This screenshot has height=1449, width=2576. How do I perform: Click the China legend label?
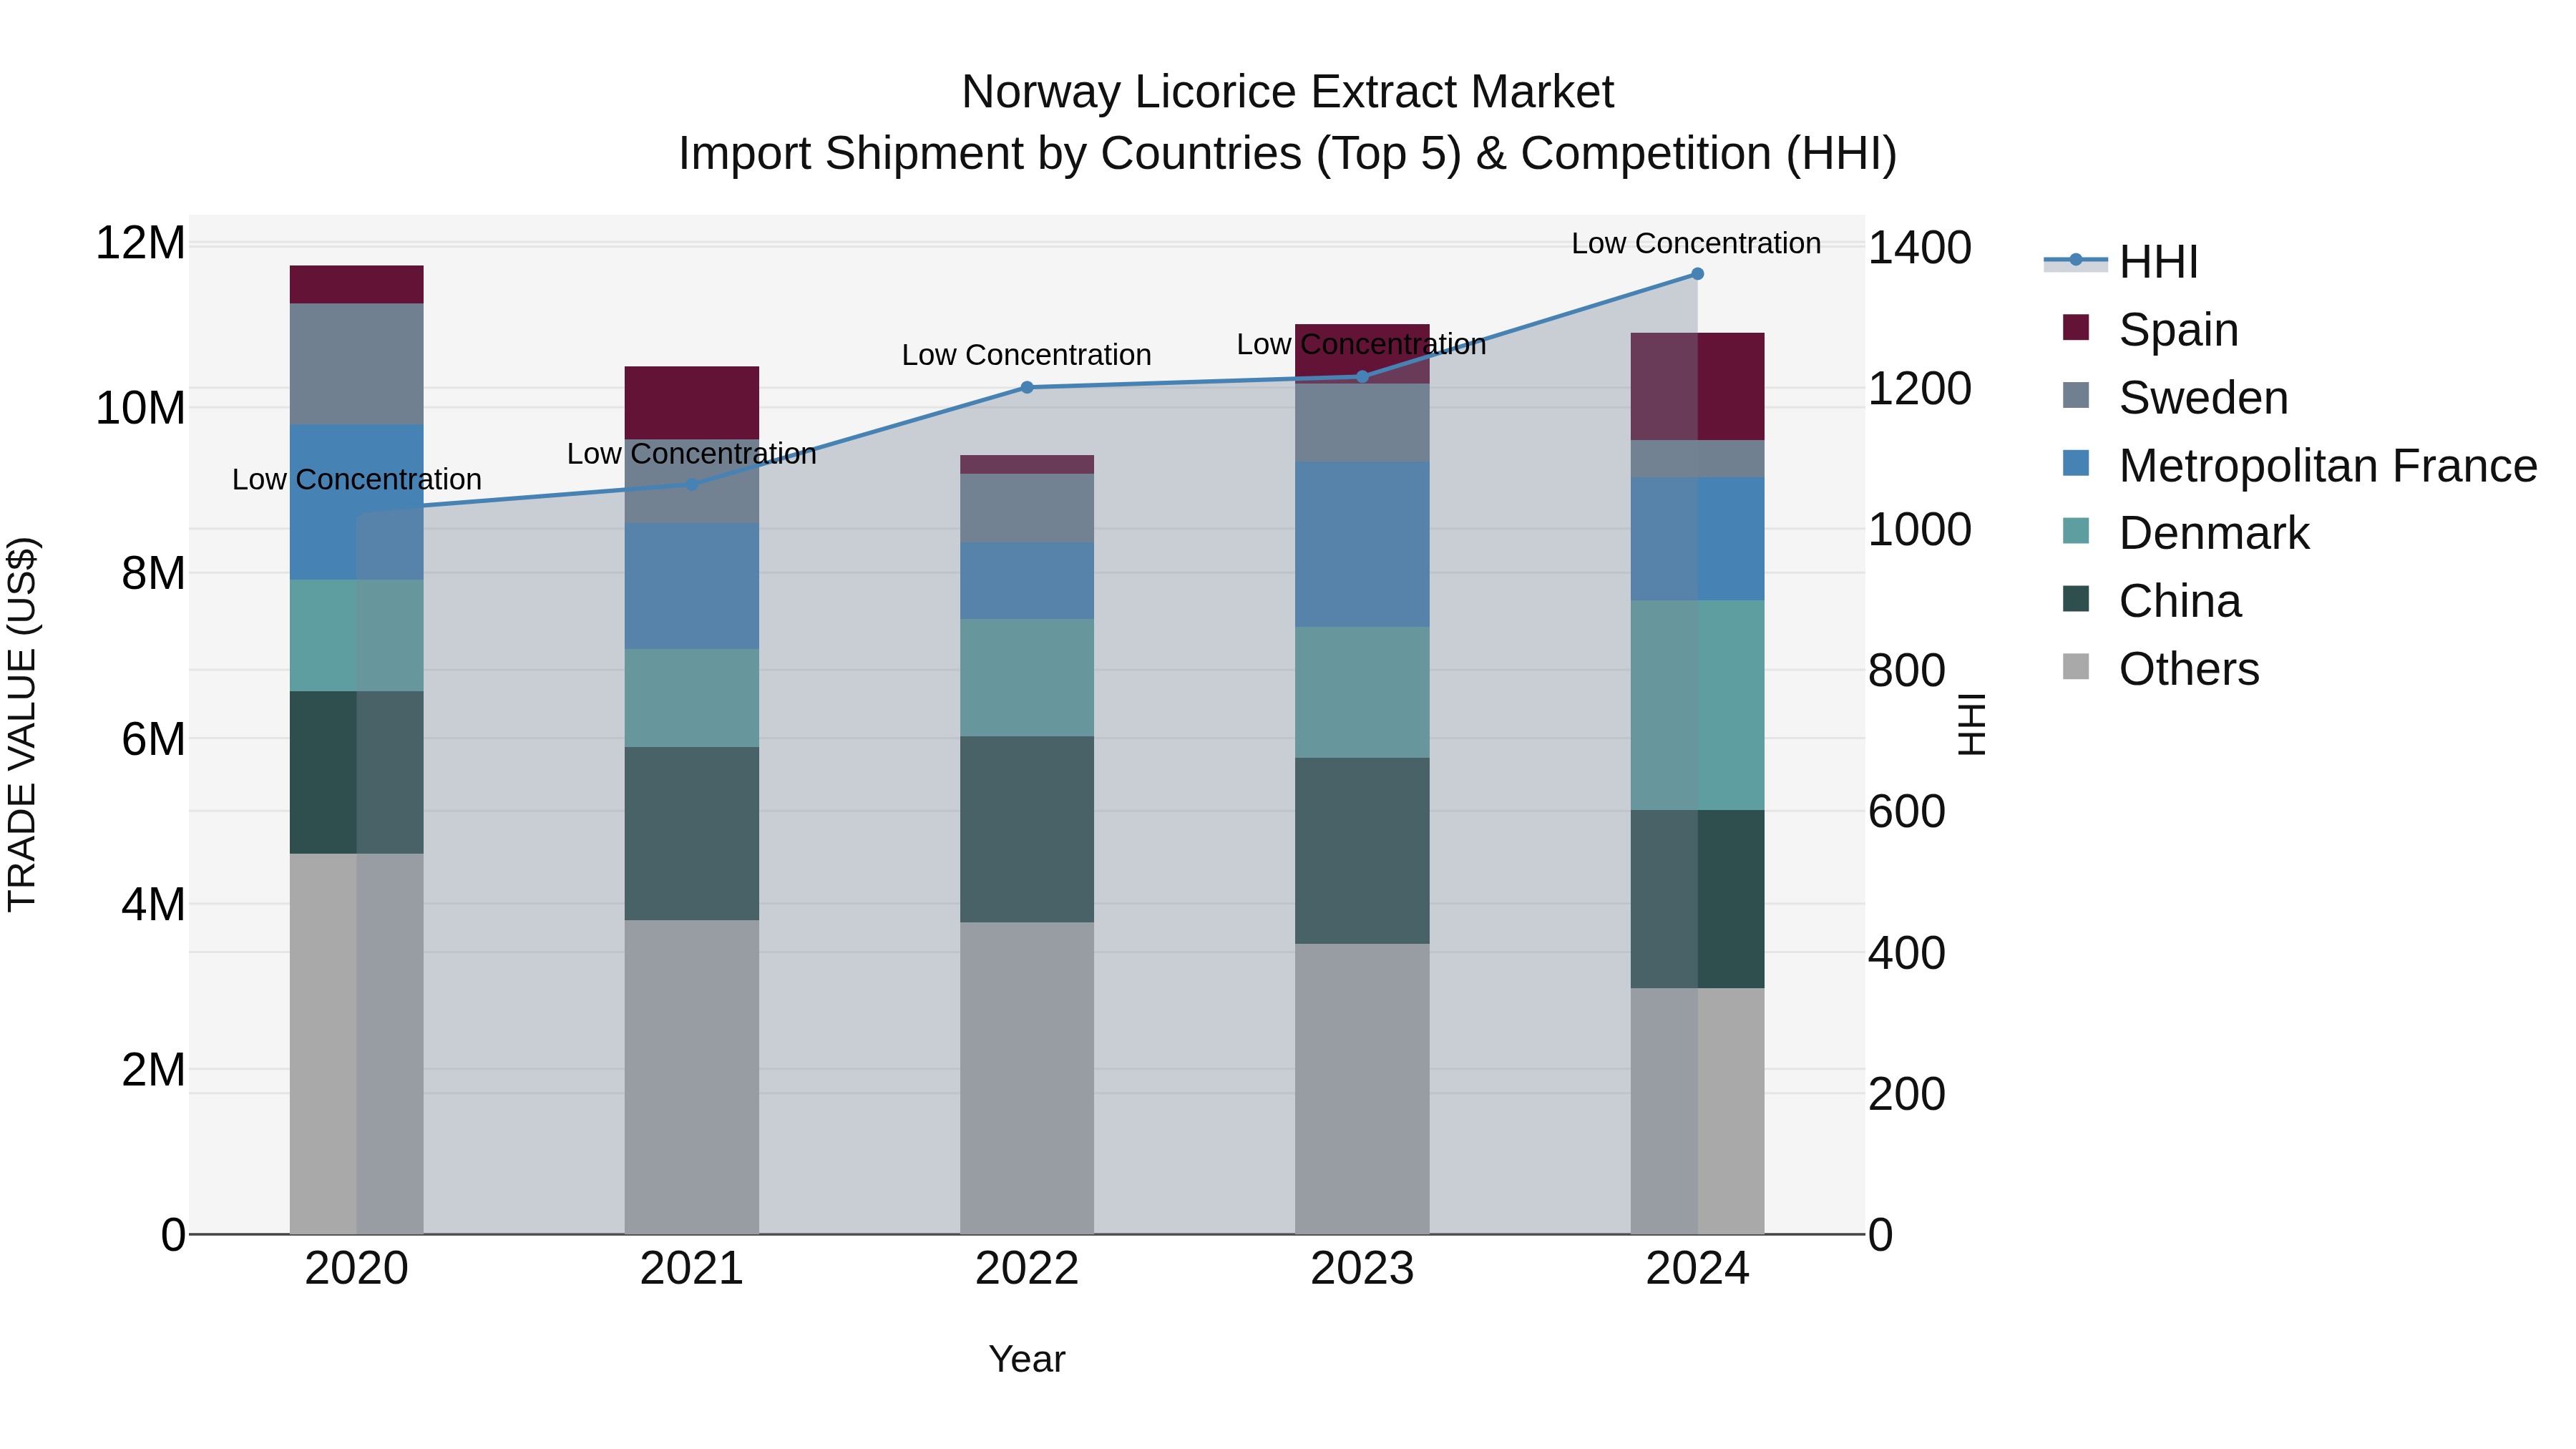pos(2180,602)
